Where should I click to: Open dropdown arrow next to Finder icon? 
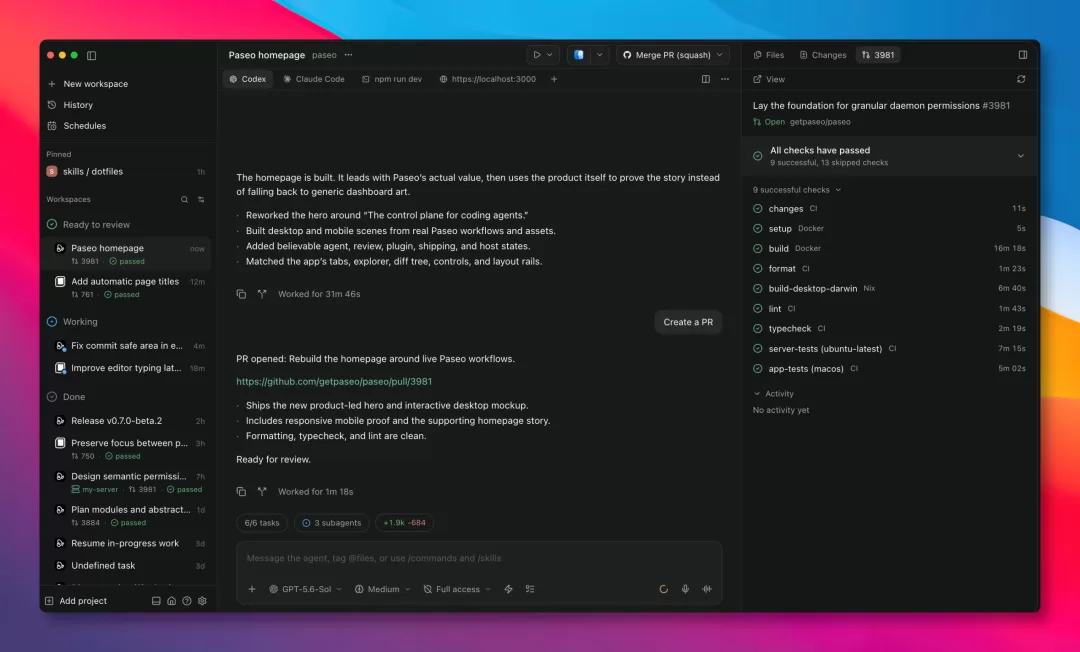[600, 55]
